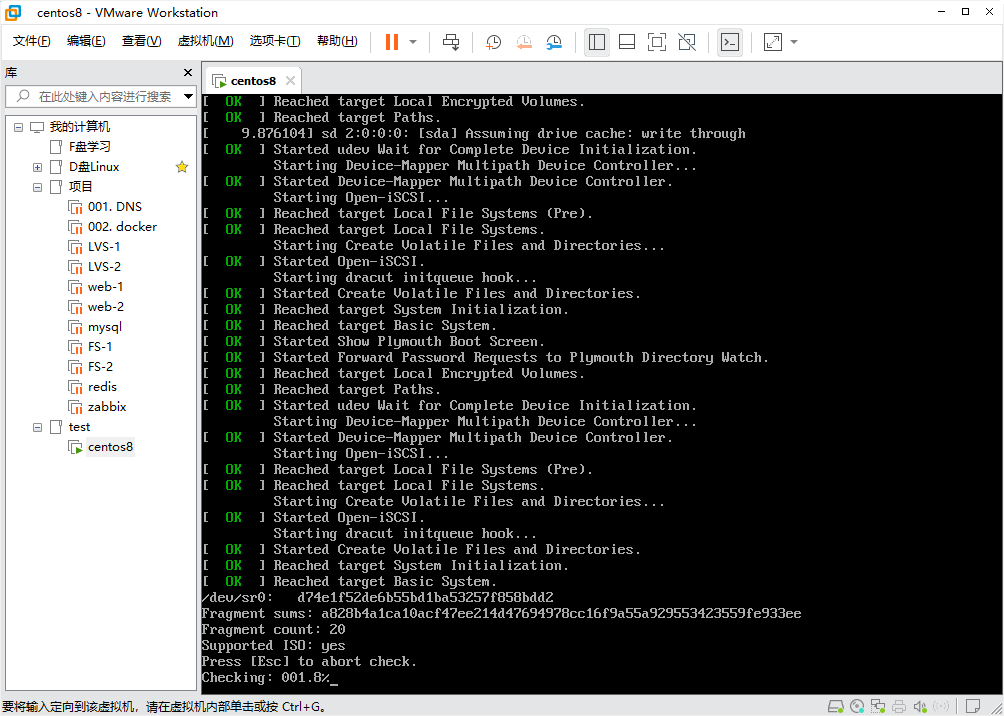Expand the D盘Linux folder
The width and height of the screenshot is (1004, 716).
pyautogui.click(x=37, y=167)
